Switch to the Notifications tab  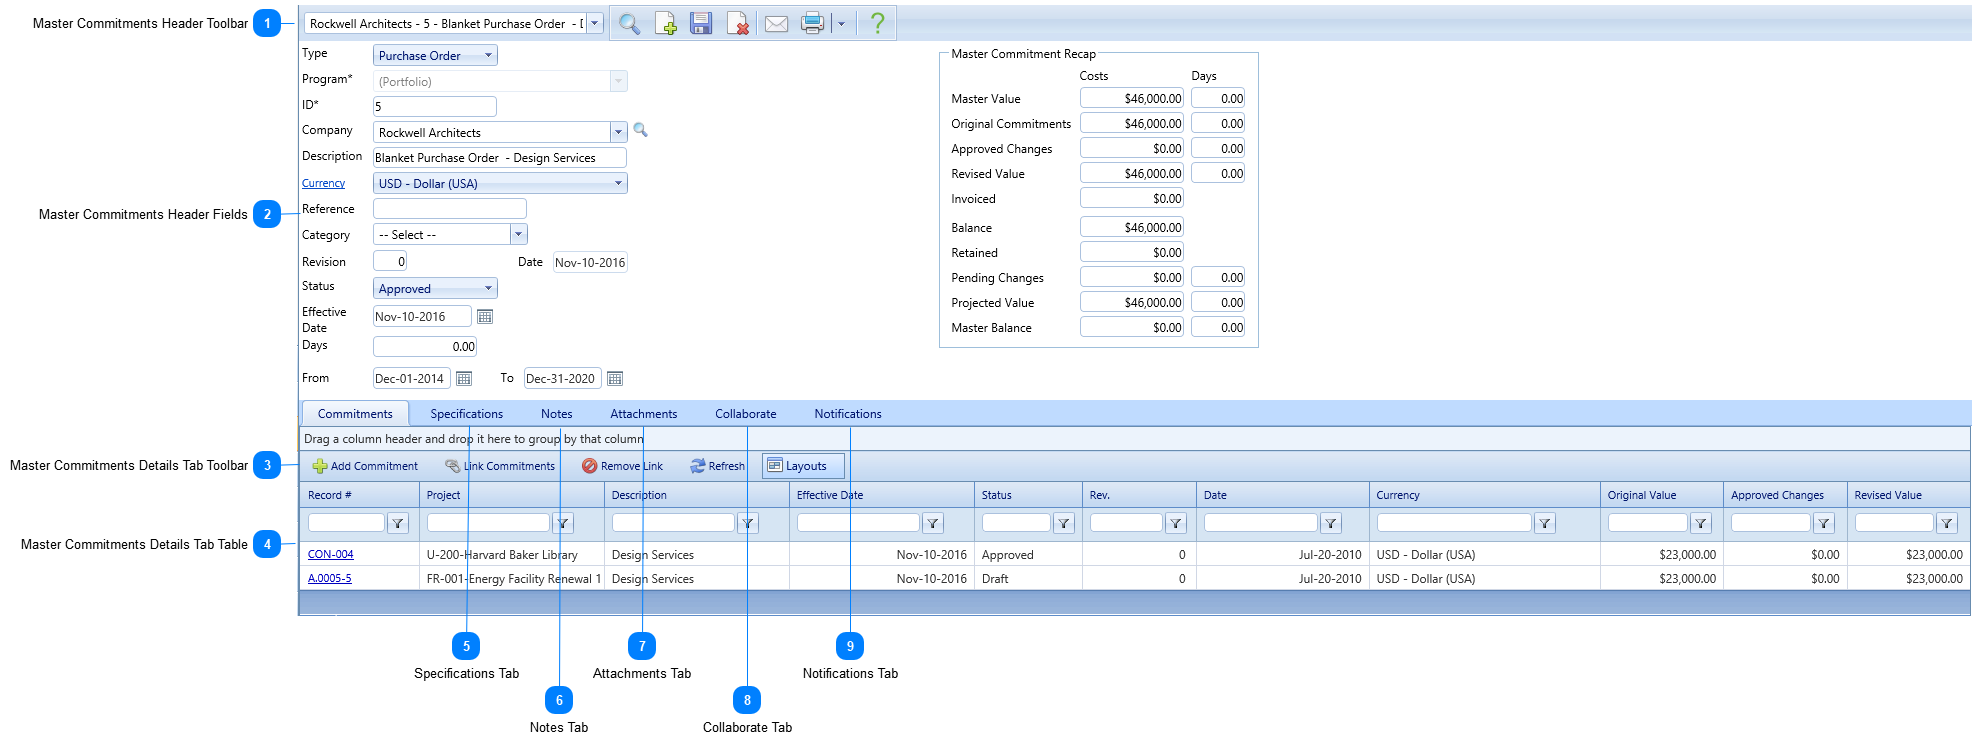[848, 414]
